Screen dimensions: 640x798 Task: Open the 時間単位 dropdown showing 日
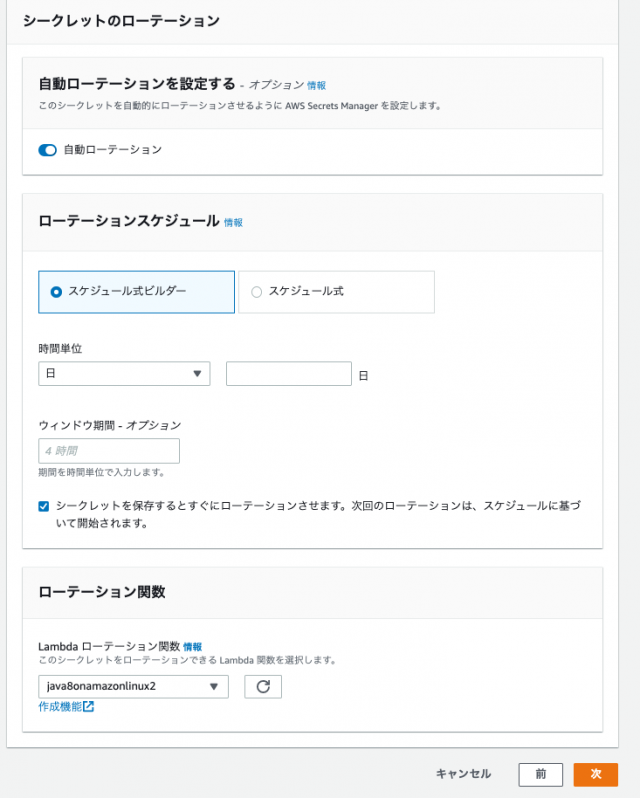124,374
